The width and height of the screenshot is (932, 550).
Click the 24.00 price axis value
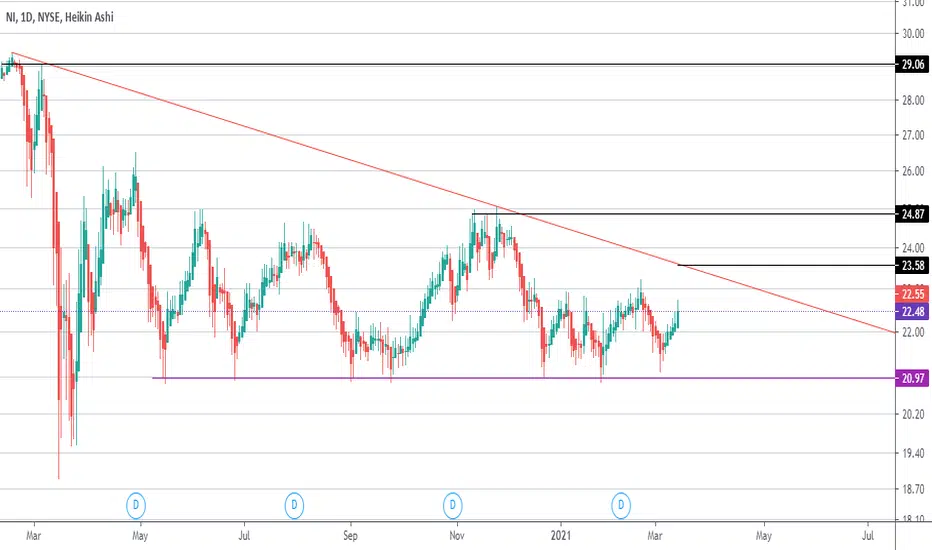coord(913,248)
